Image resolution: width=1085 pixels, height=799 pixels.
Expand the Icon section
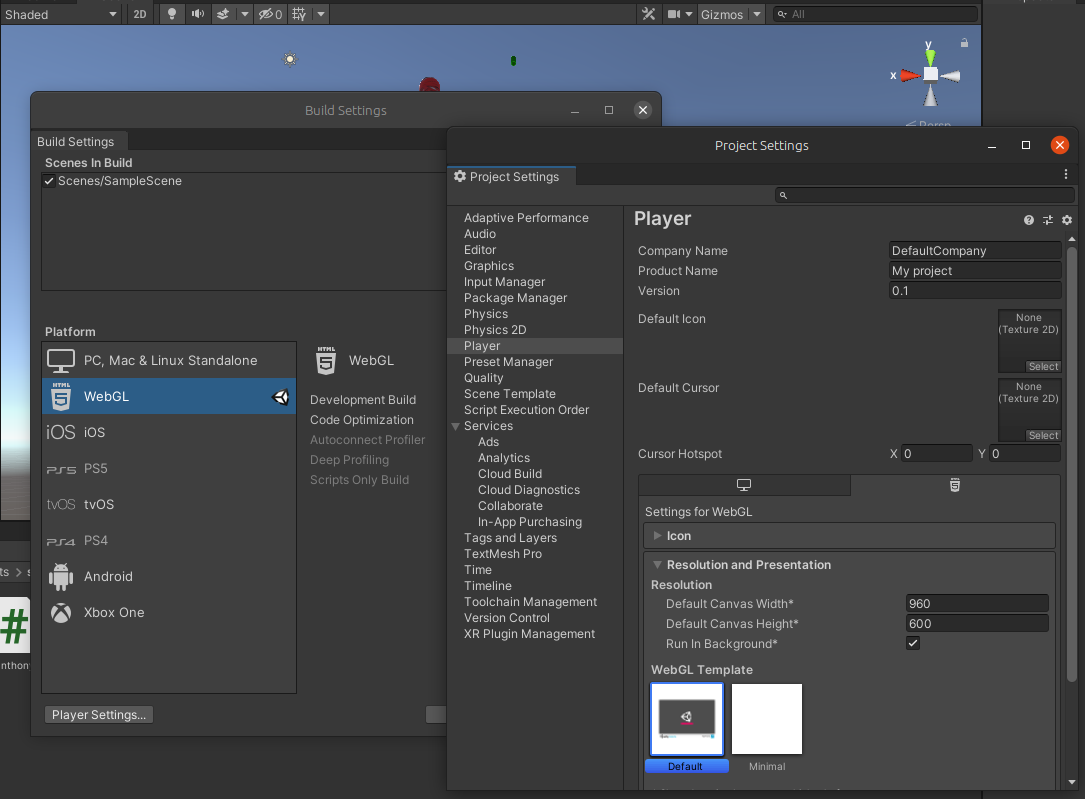point(657,536)
